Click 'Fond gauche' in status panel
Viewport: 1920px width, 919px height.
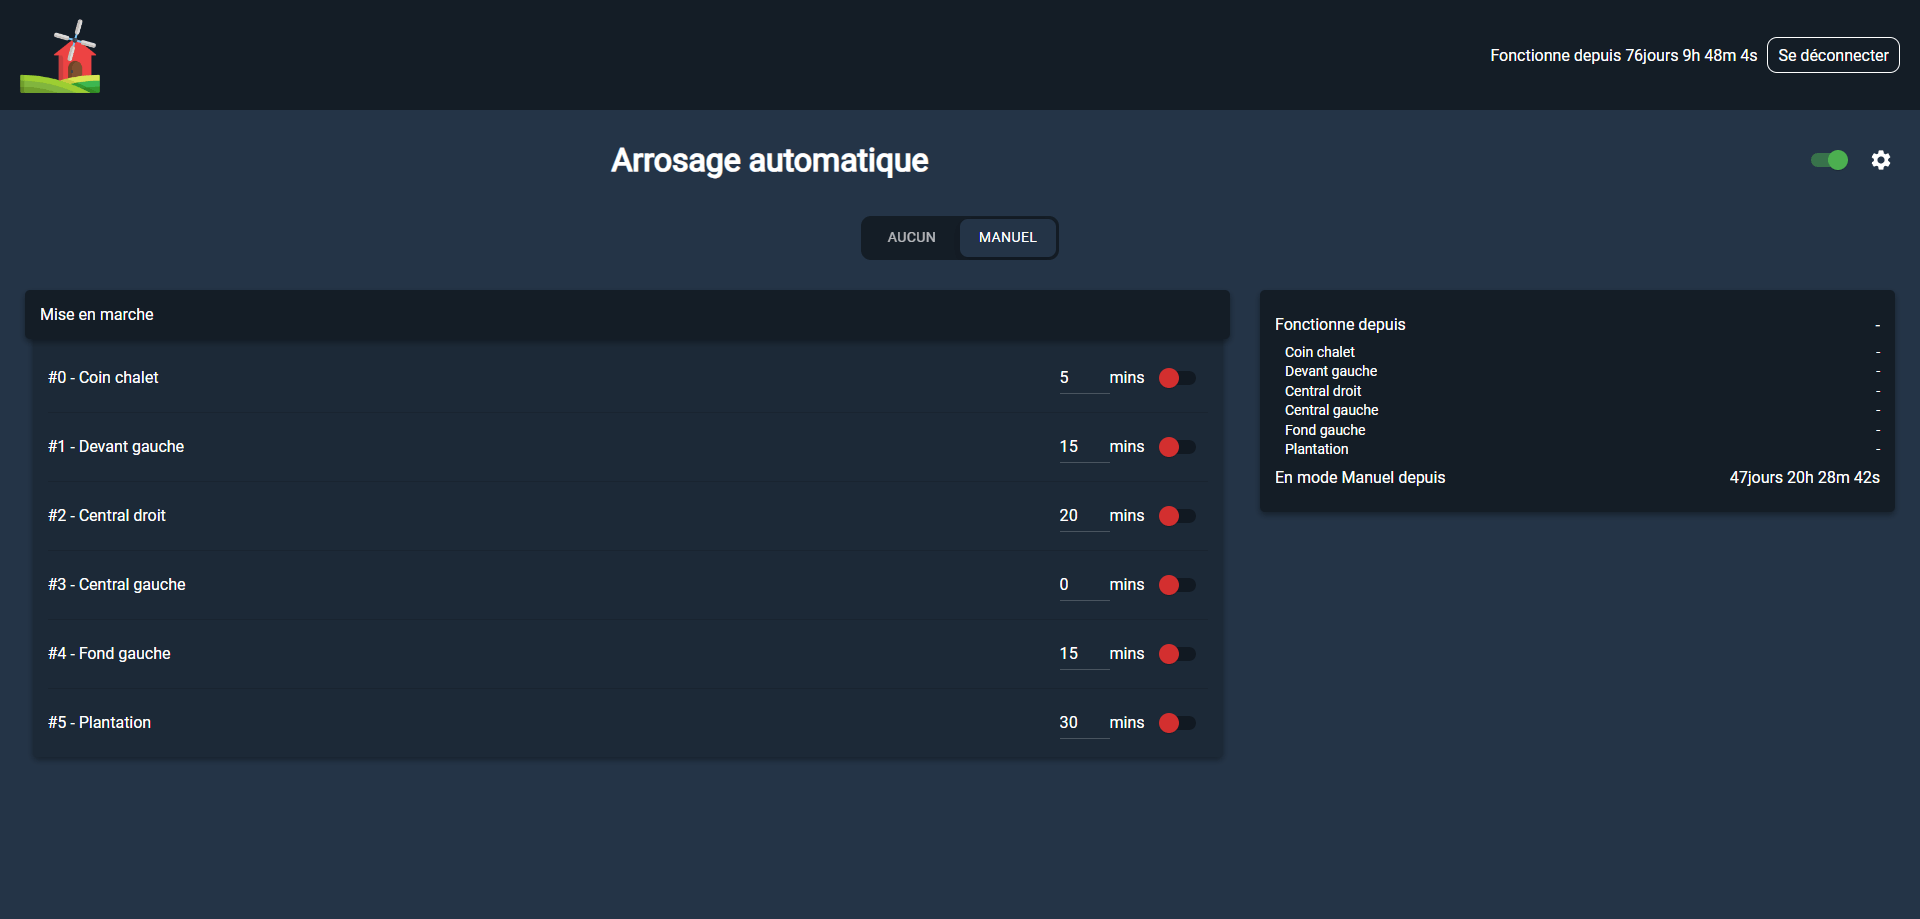point(1325,430)
